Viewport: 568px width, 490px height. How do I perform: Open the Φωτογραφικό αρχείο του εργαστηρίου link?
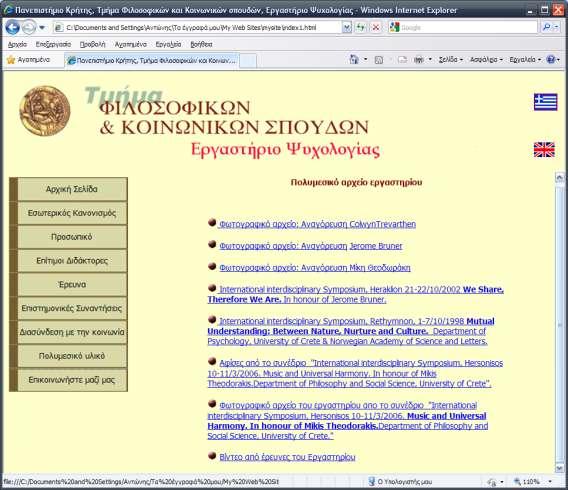point(348,420)
